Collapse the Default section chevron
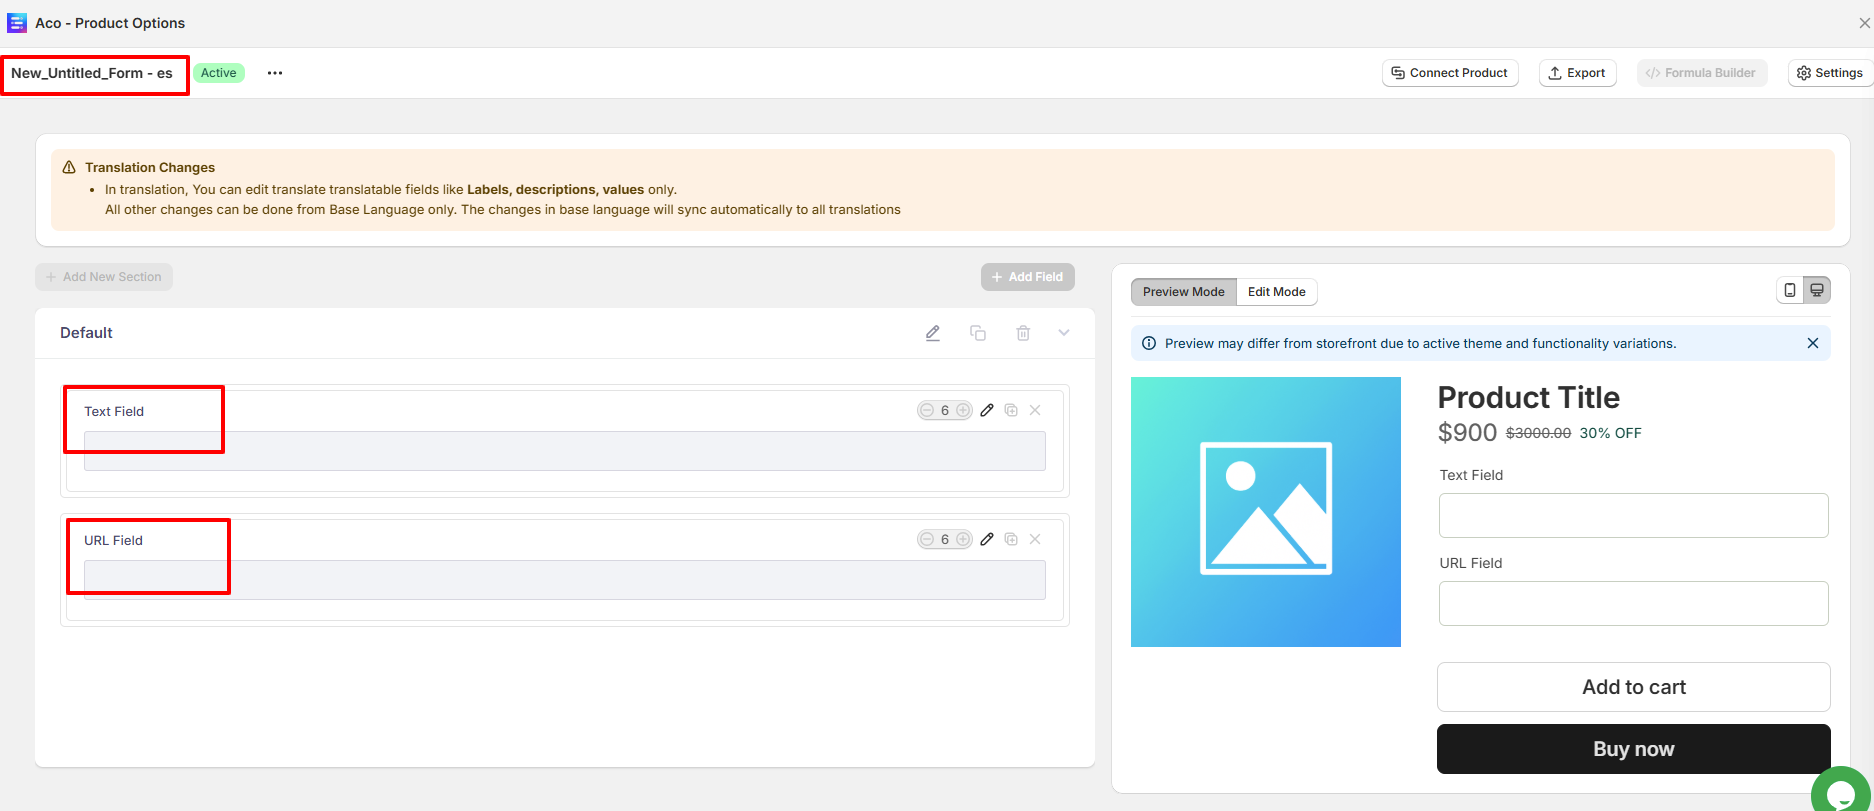The image size is (1874, 811). tap(1064, 333)
